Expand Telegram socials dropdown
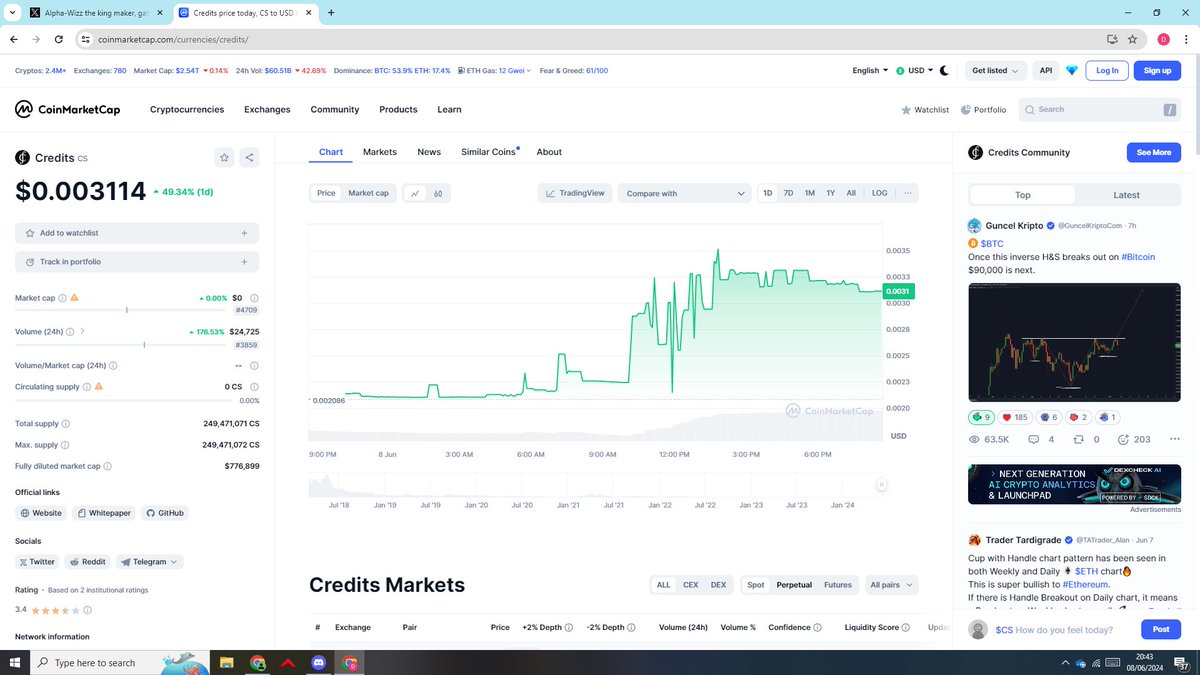Image resolution: width=1200 pixels, height=675 pixels. (149, 562)
